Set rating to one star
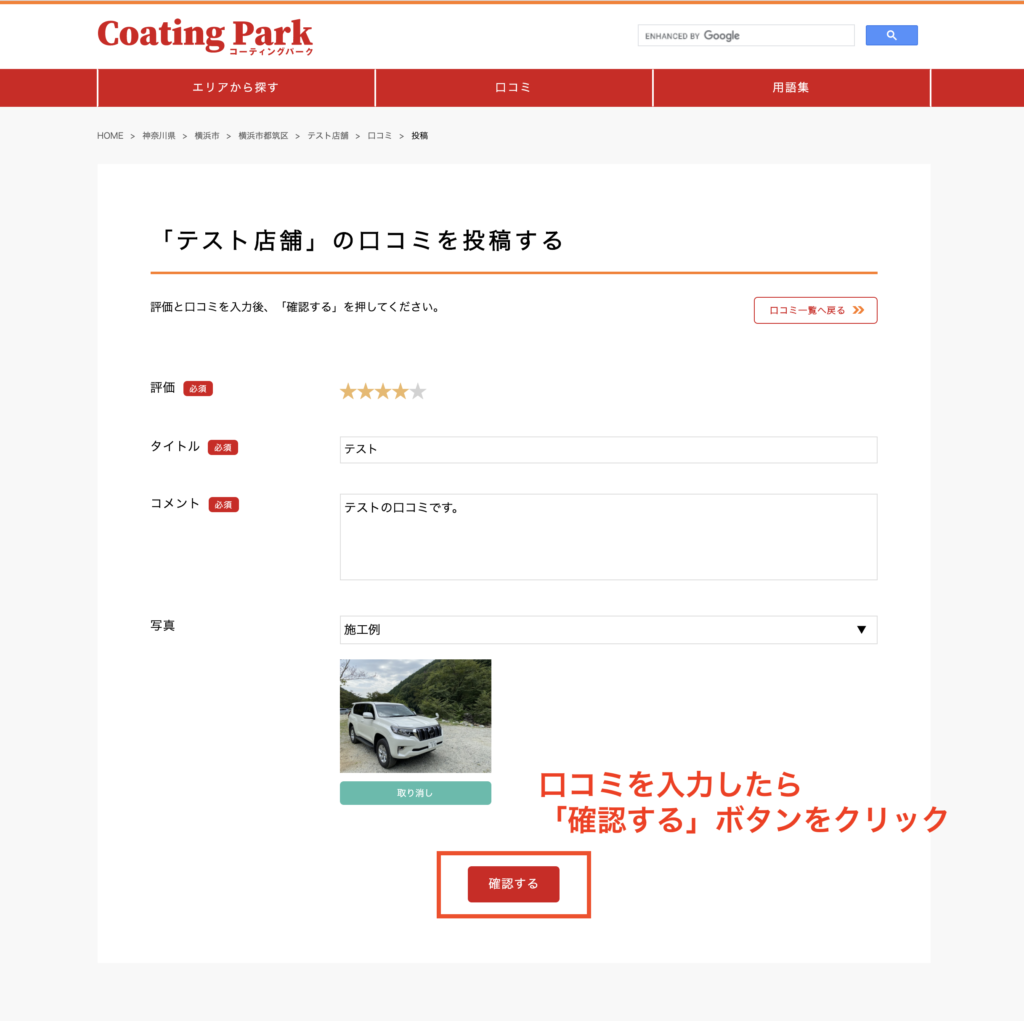The image size is (1024, 1021). click(x=348, y=392)
